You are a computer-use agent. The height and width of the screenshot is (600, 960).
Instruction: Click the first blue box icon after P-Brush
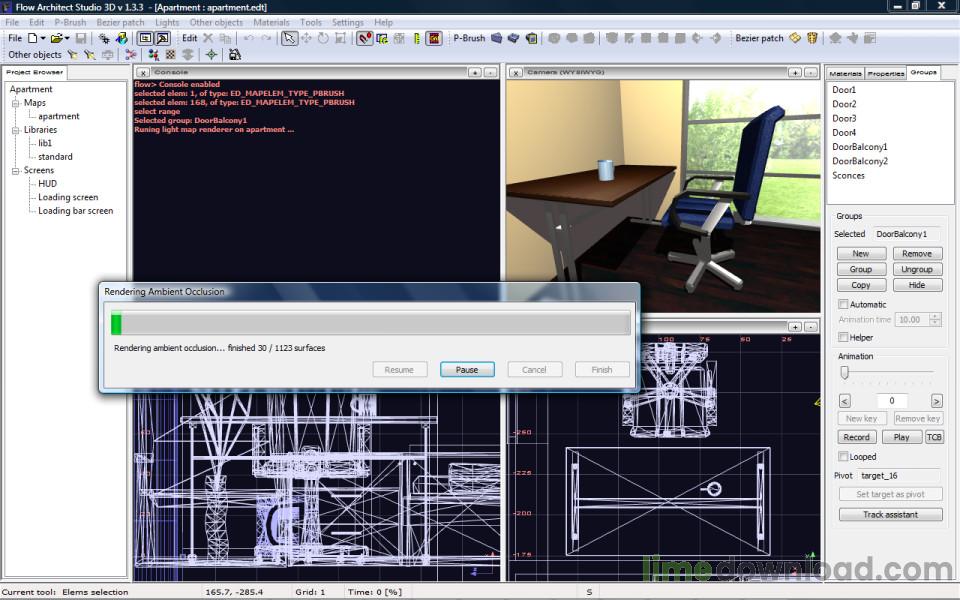(497, 38)
